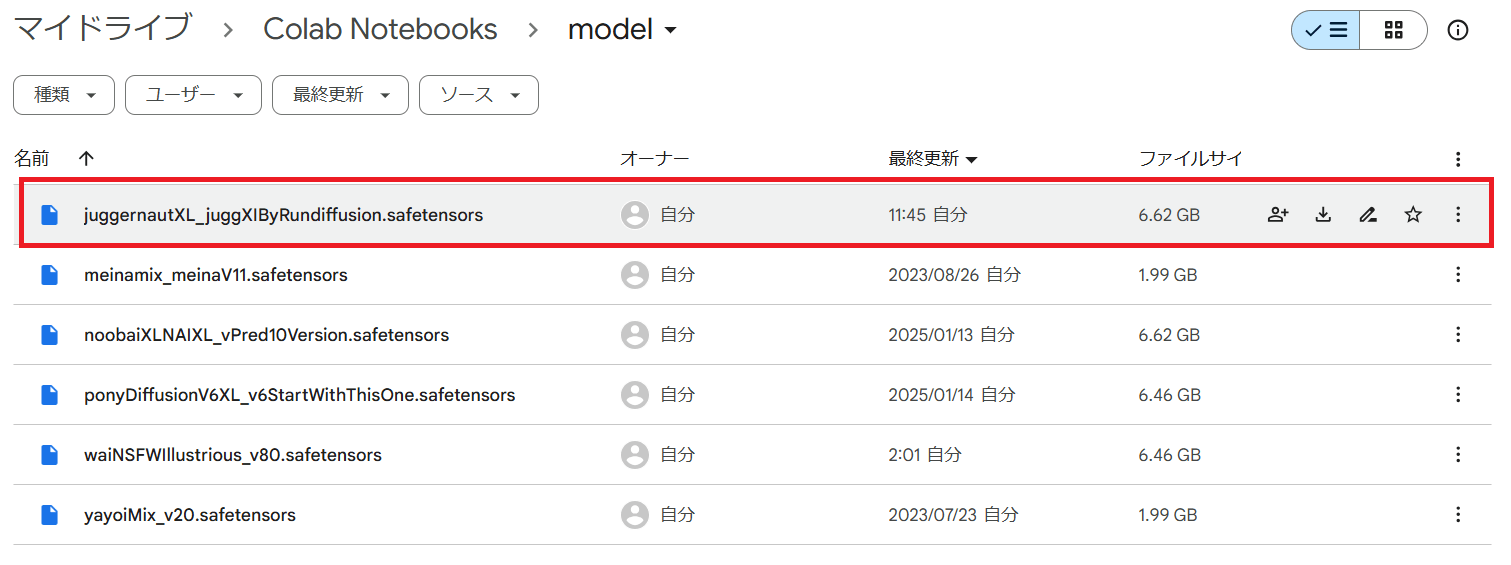This screenshot has width=1511, height=565.
Task: Download the juggernautXL safetensors file
Action: click(1323, 214)
